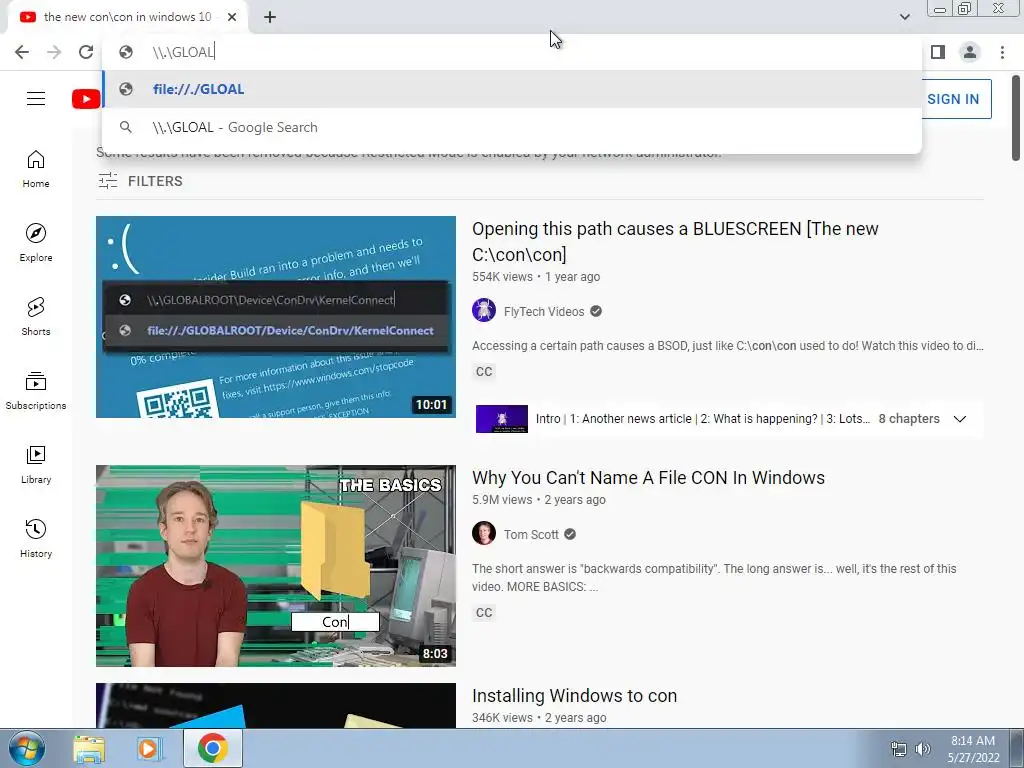Screen dimensions: 1024x768
Task: Click the 'Accessing a certain path causes a BSOD' description
Action: tap(728, 345)
